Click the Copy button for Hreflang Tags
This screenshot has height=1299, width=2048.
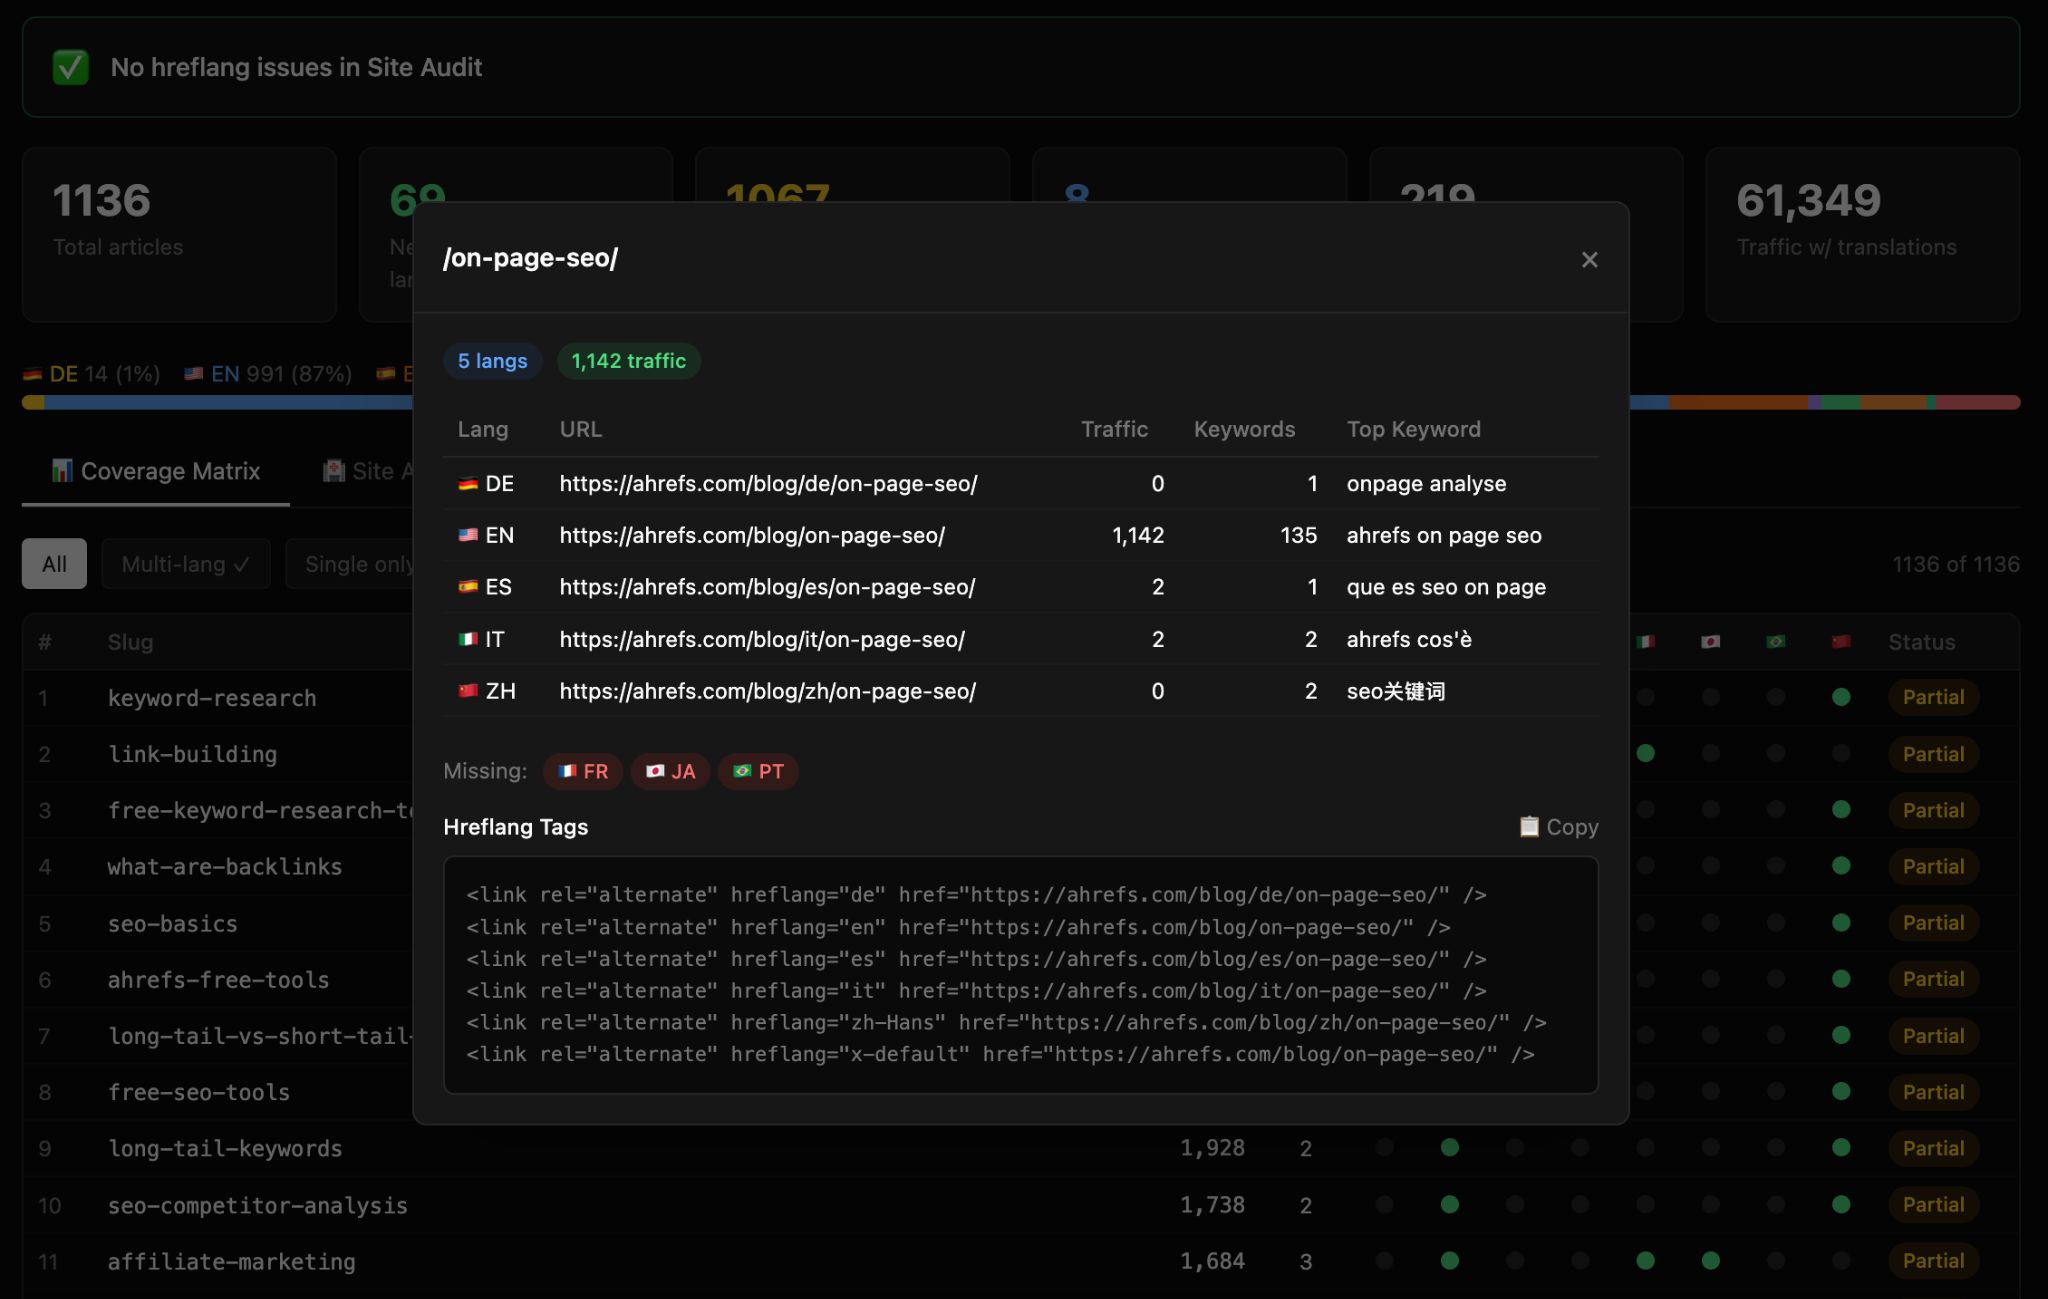tap(1559, 827)
